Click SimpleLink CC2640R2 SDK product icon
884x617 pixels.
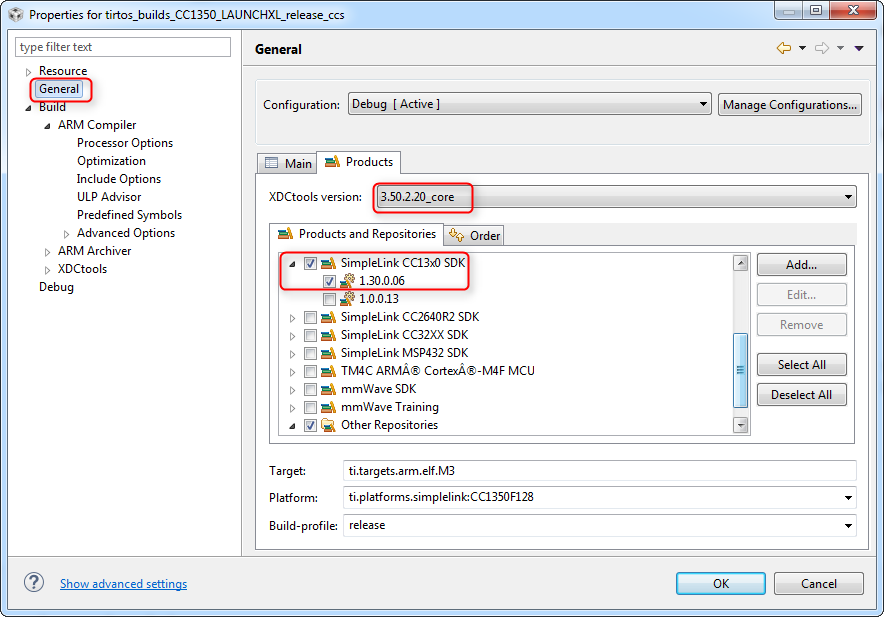328,317
